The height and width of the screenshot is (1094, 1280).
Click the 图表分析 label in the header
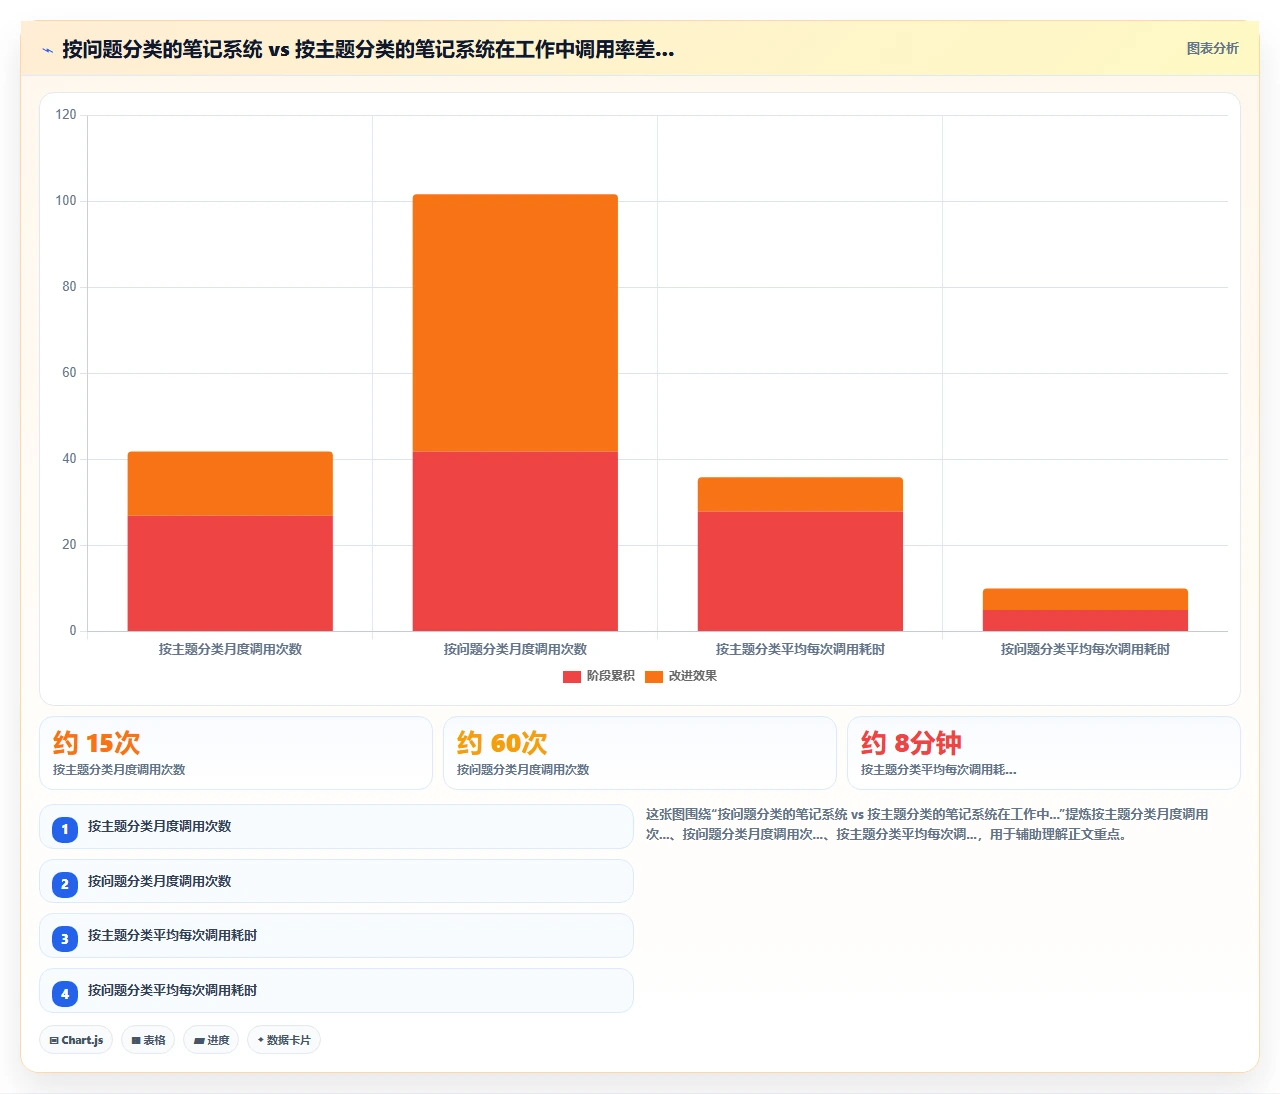[1212, 48]
